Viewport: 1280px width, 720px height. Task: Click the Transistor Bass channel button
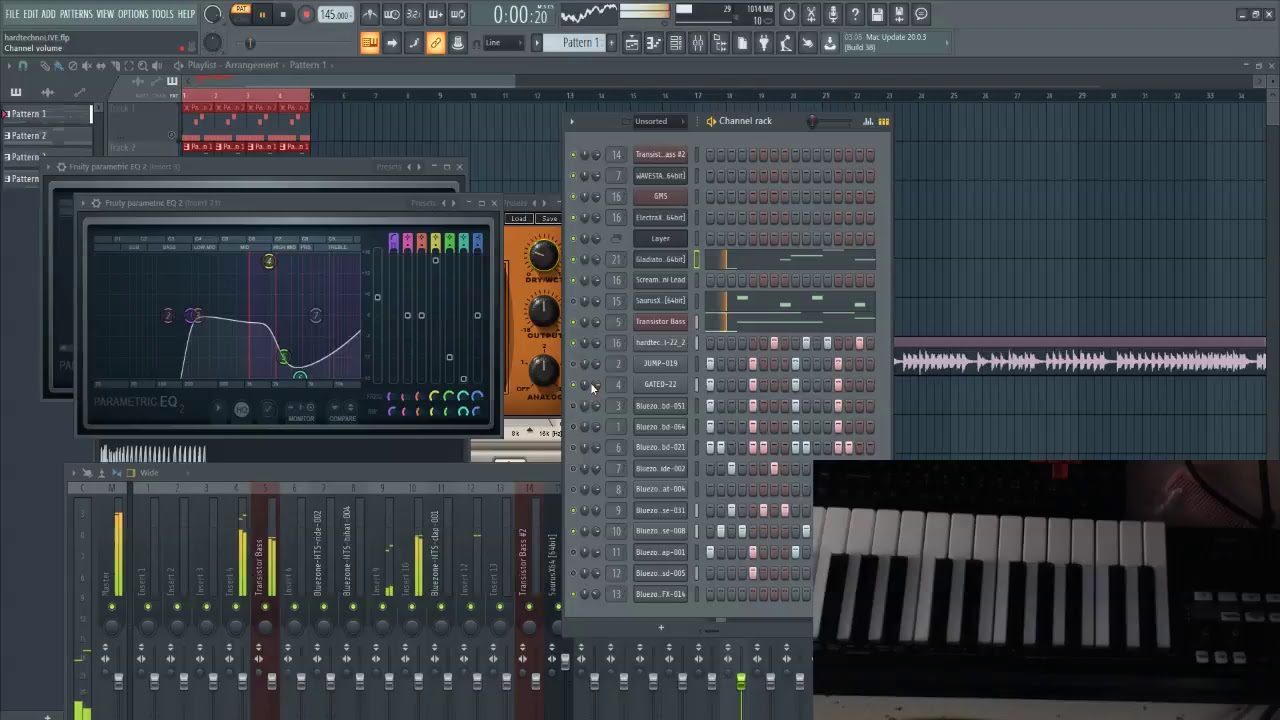[660, 322]
